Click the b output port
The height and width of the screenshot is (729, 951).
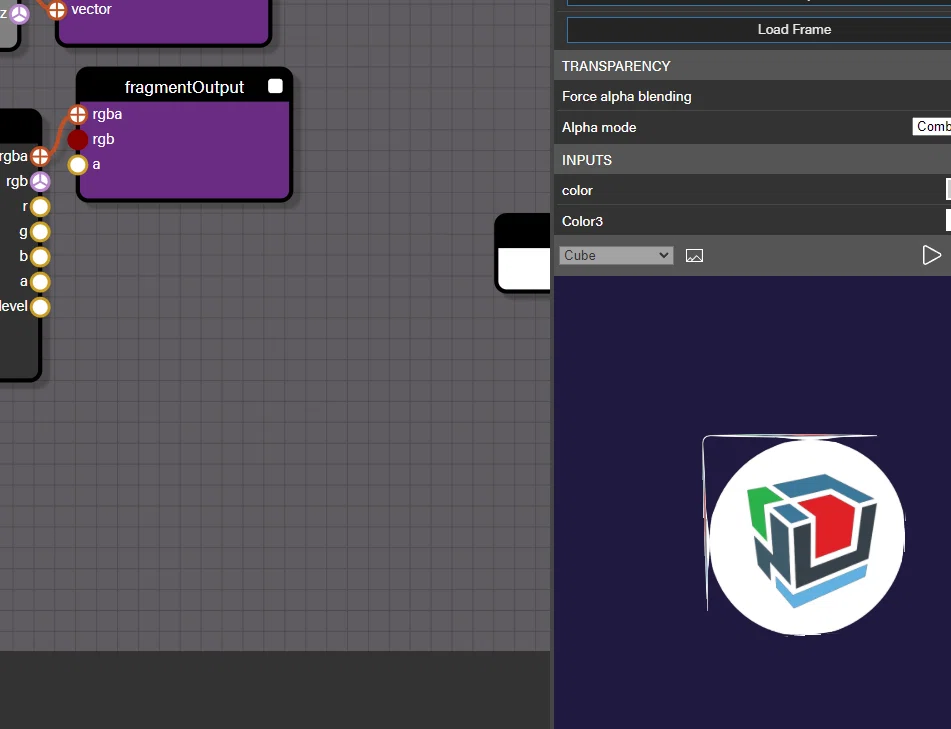tap(40, 257)
